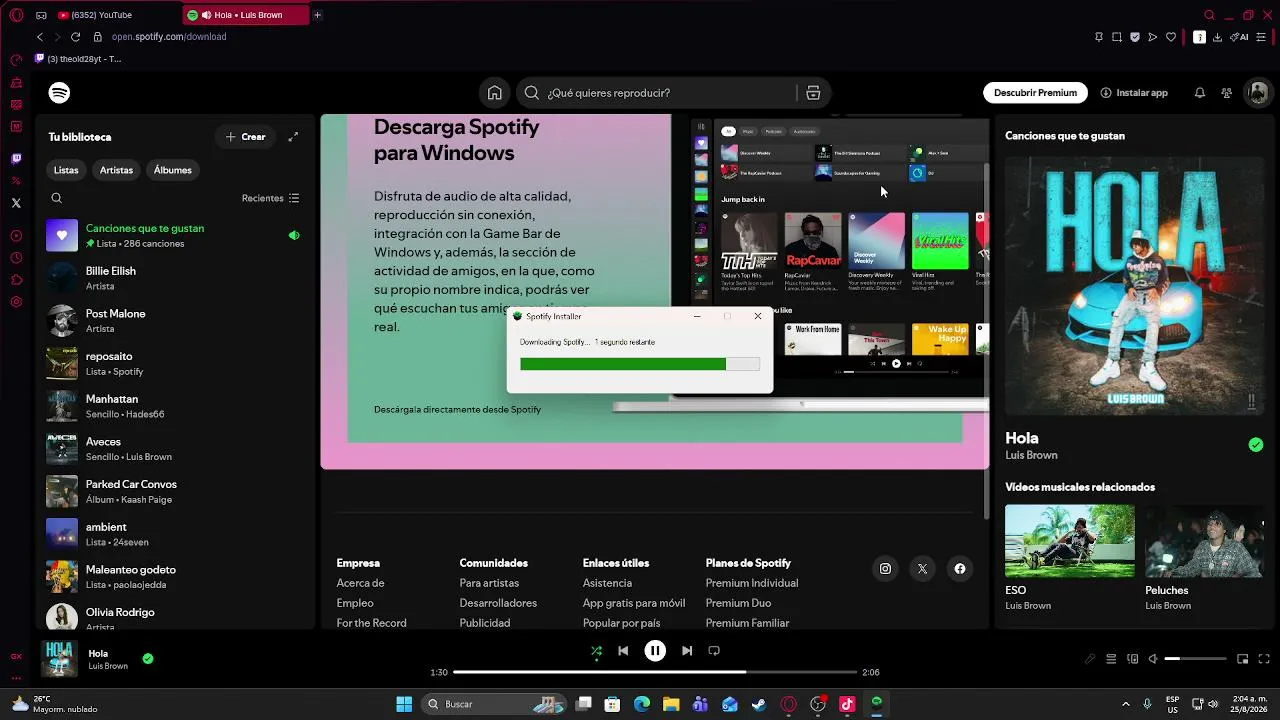
Task: Filter library by Artistas
Action: coord(116,170)
